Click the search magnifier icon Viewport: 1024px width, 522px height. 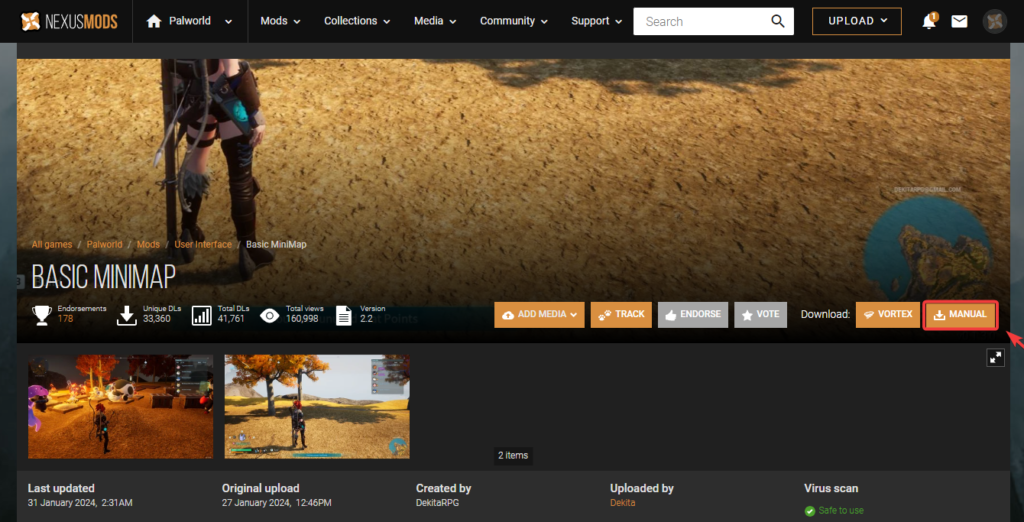click(777, 21)
